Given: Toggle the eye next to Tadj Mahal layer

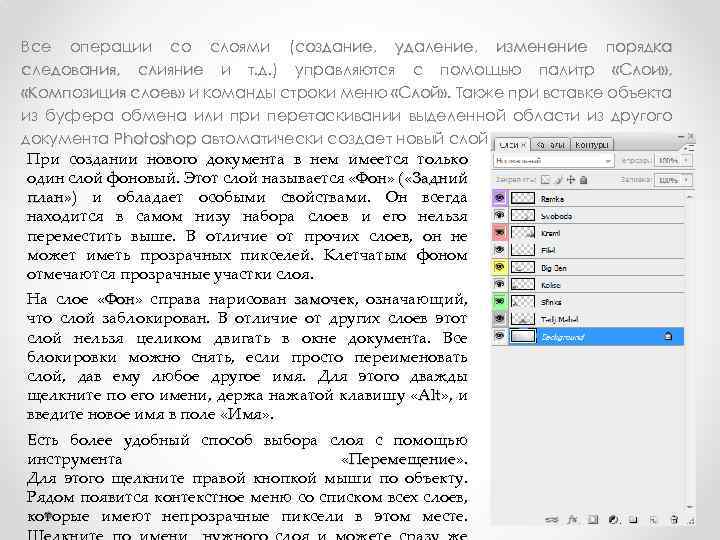Looking at the screenshot, I should tap(500, 318).
